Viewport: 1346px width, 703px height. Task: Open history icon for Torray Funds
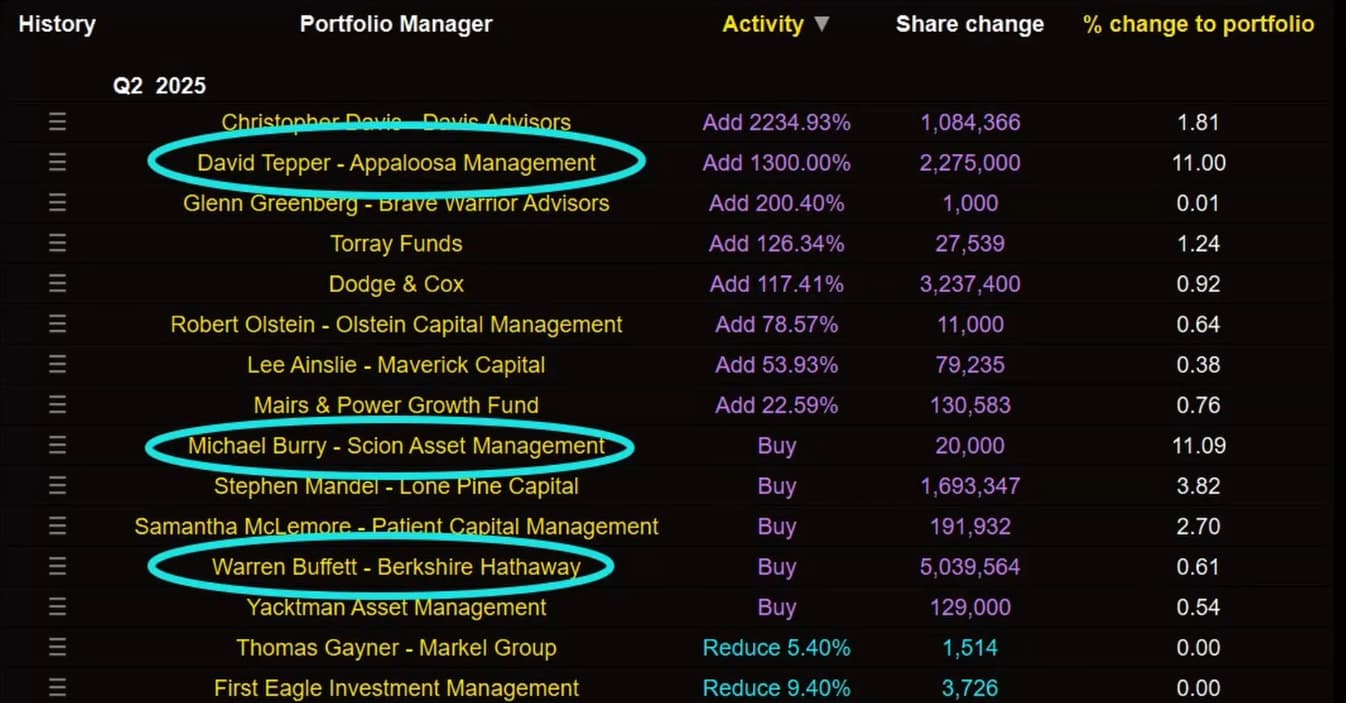[x=57, y=244]
